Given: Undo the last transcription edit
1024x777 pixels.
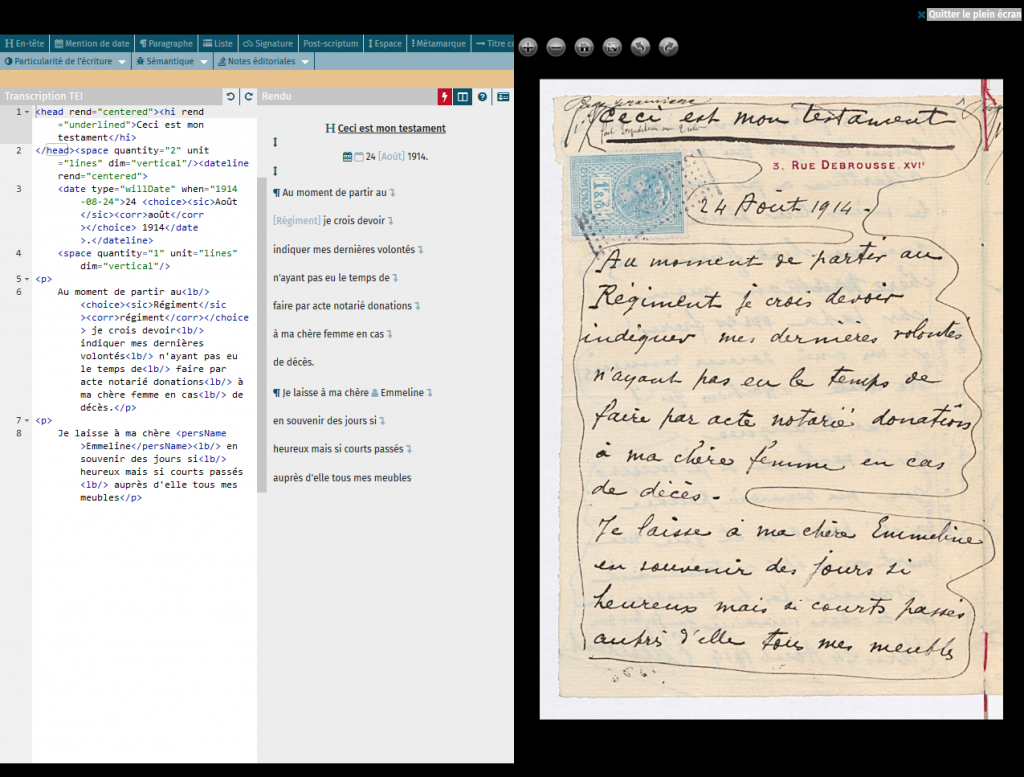Looking at the screenshot, I should (x=231, y=97).
